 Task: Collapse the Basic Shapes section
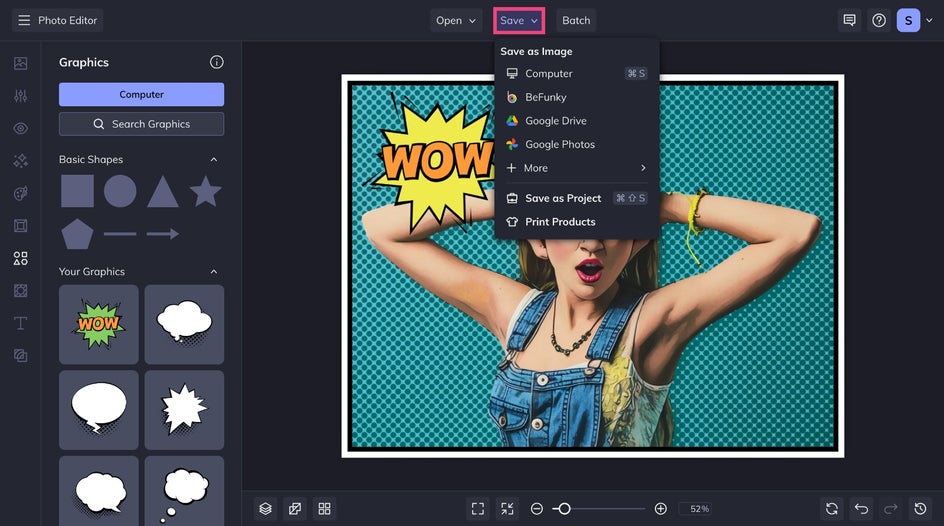coord(213,160)
